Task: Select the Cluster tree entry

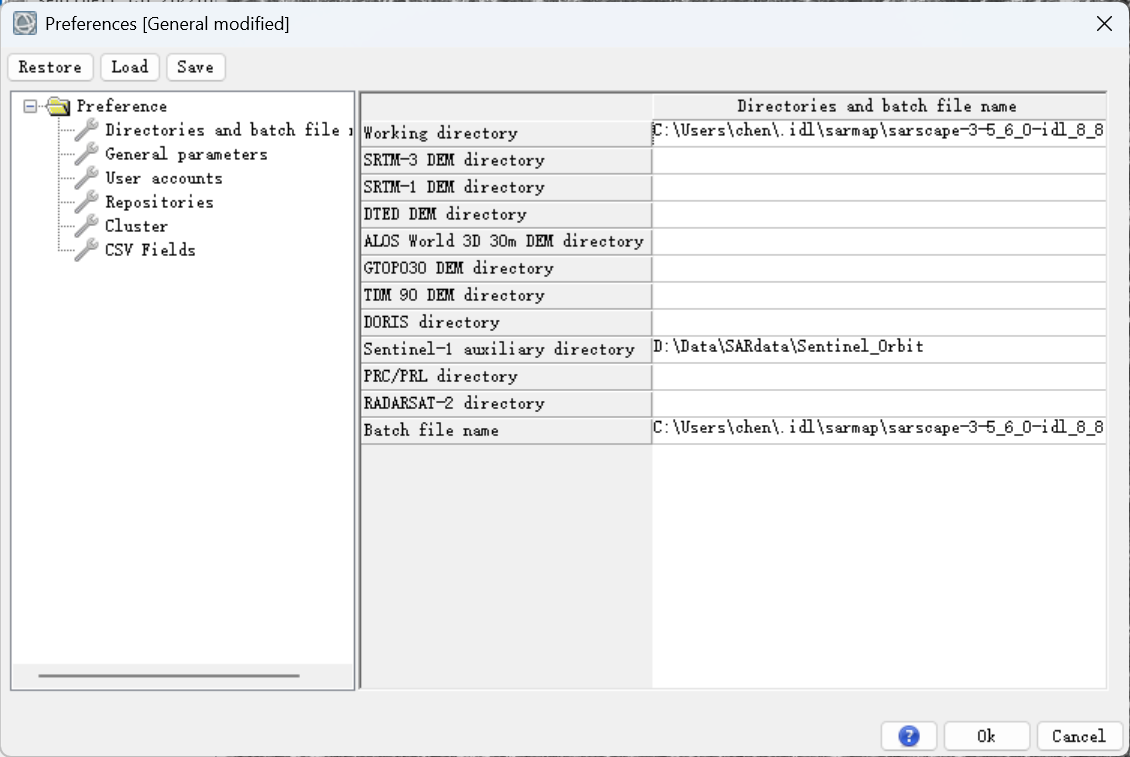Action: [136, 226]
